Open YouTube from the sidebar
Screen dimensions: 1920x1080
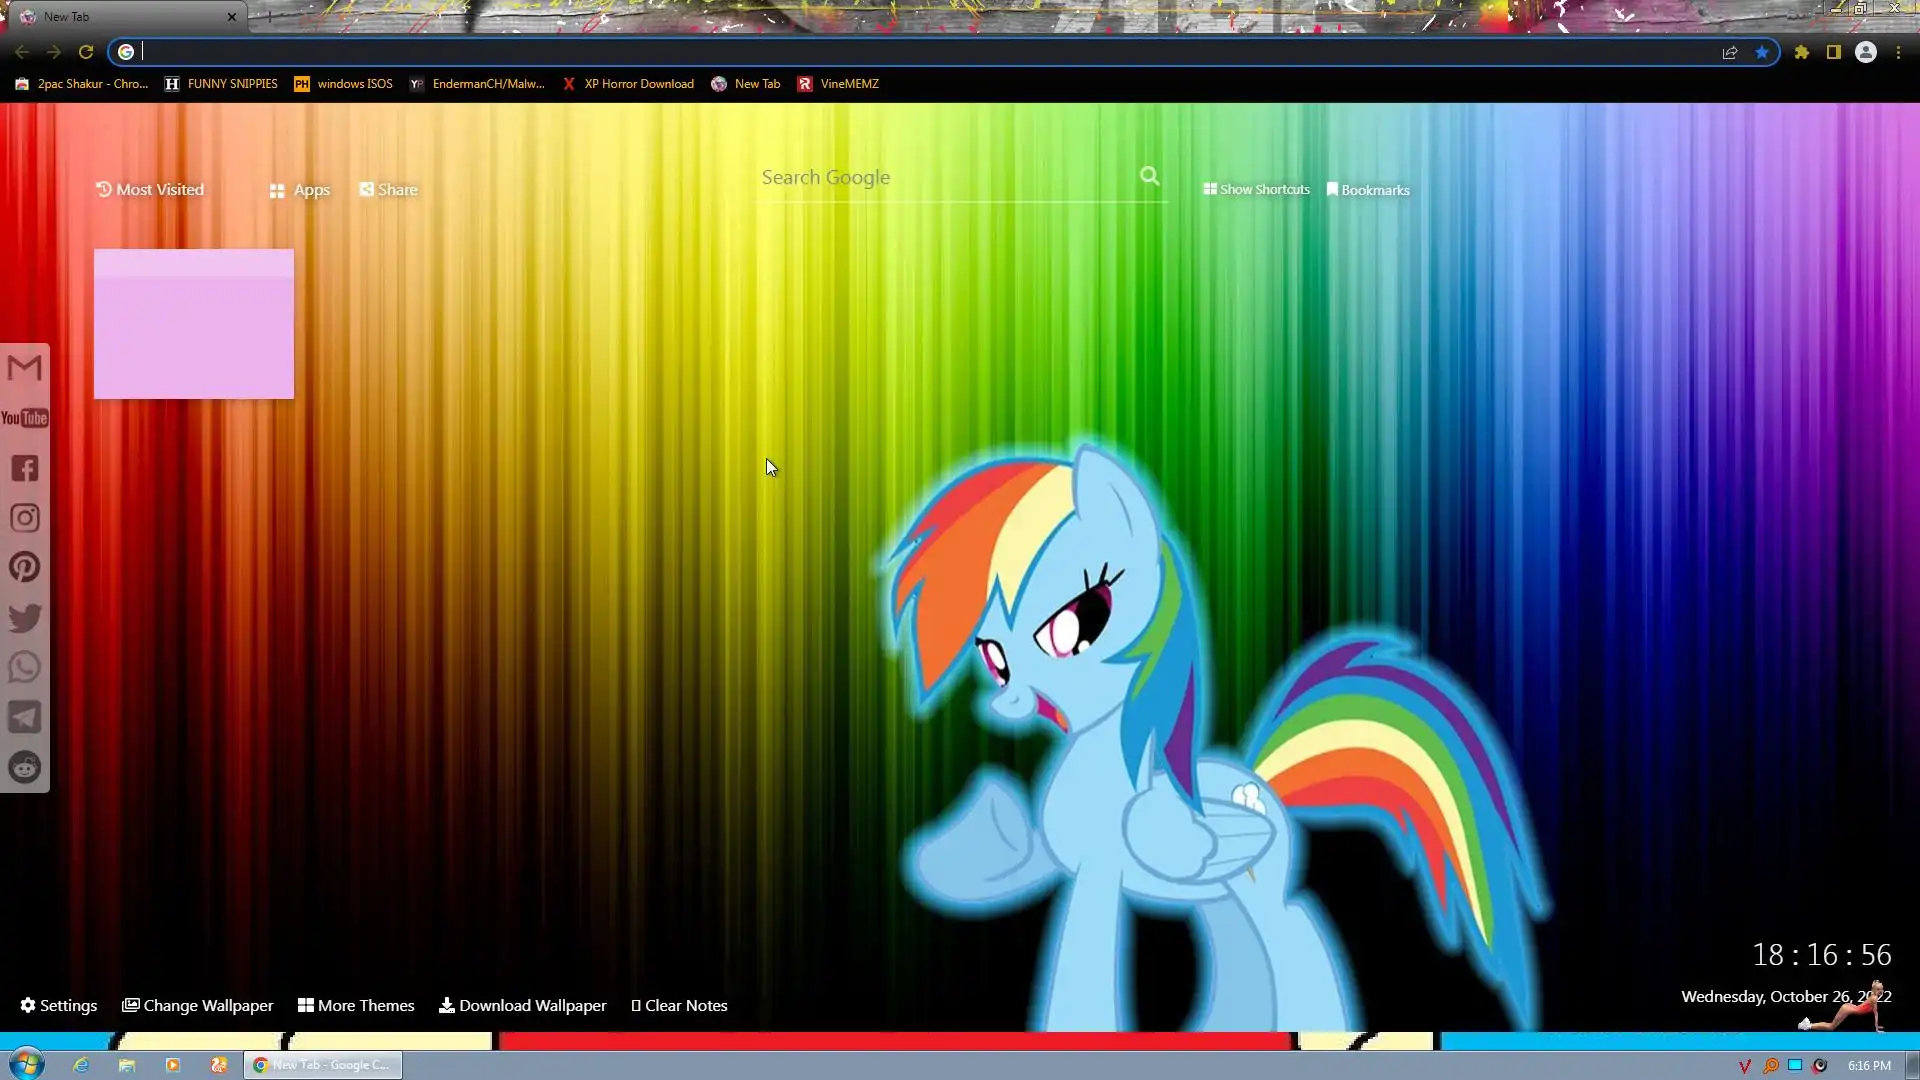click(x=25, y=418)
